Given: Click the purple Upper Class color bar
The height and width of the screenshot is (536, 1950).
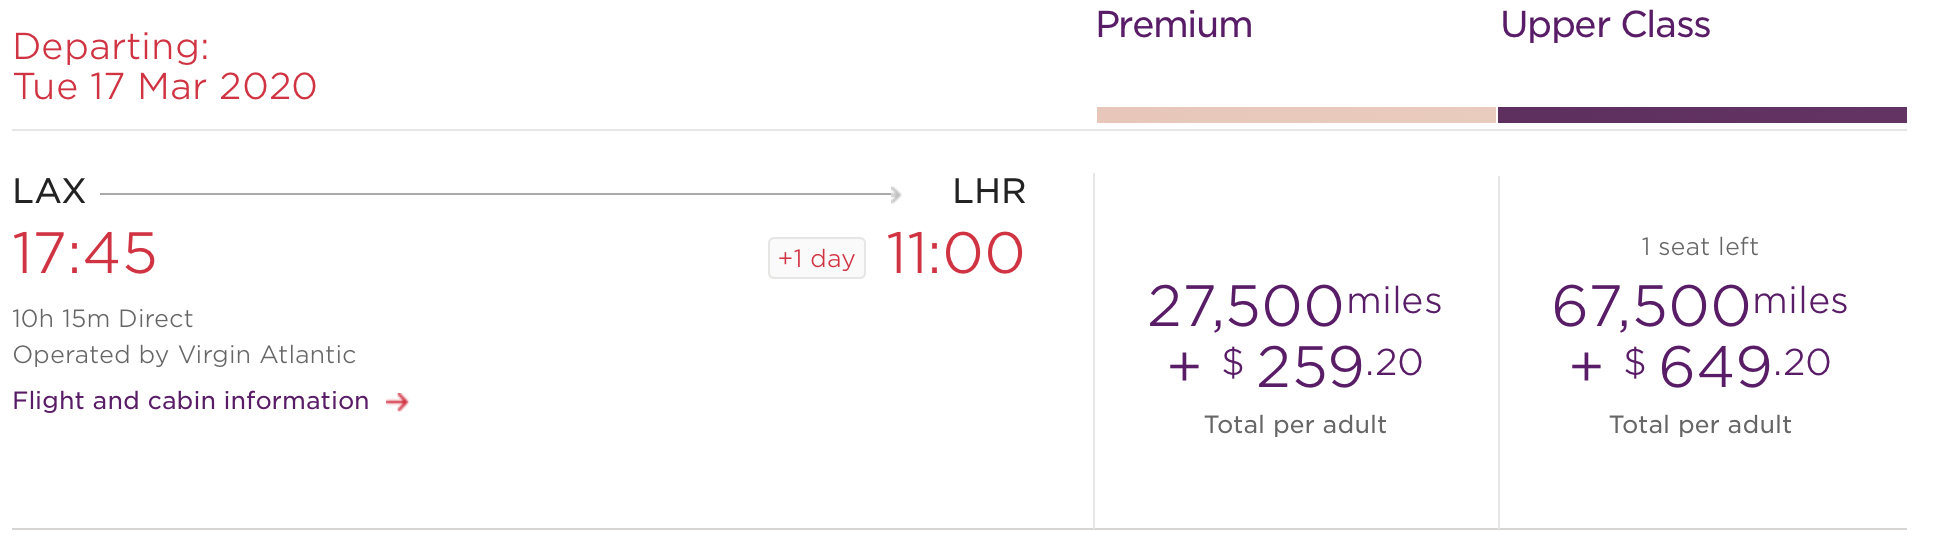Looking at the screenshot, I should (x=1702, y=115).
